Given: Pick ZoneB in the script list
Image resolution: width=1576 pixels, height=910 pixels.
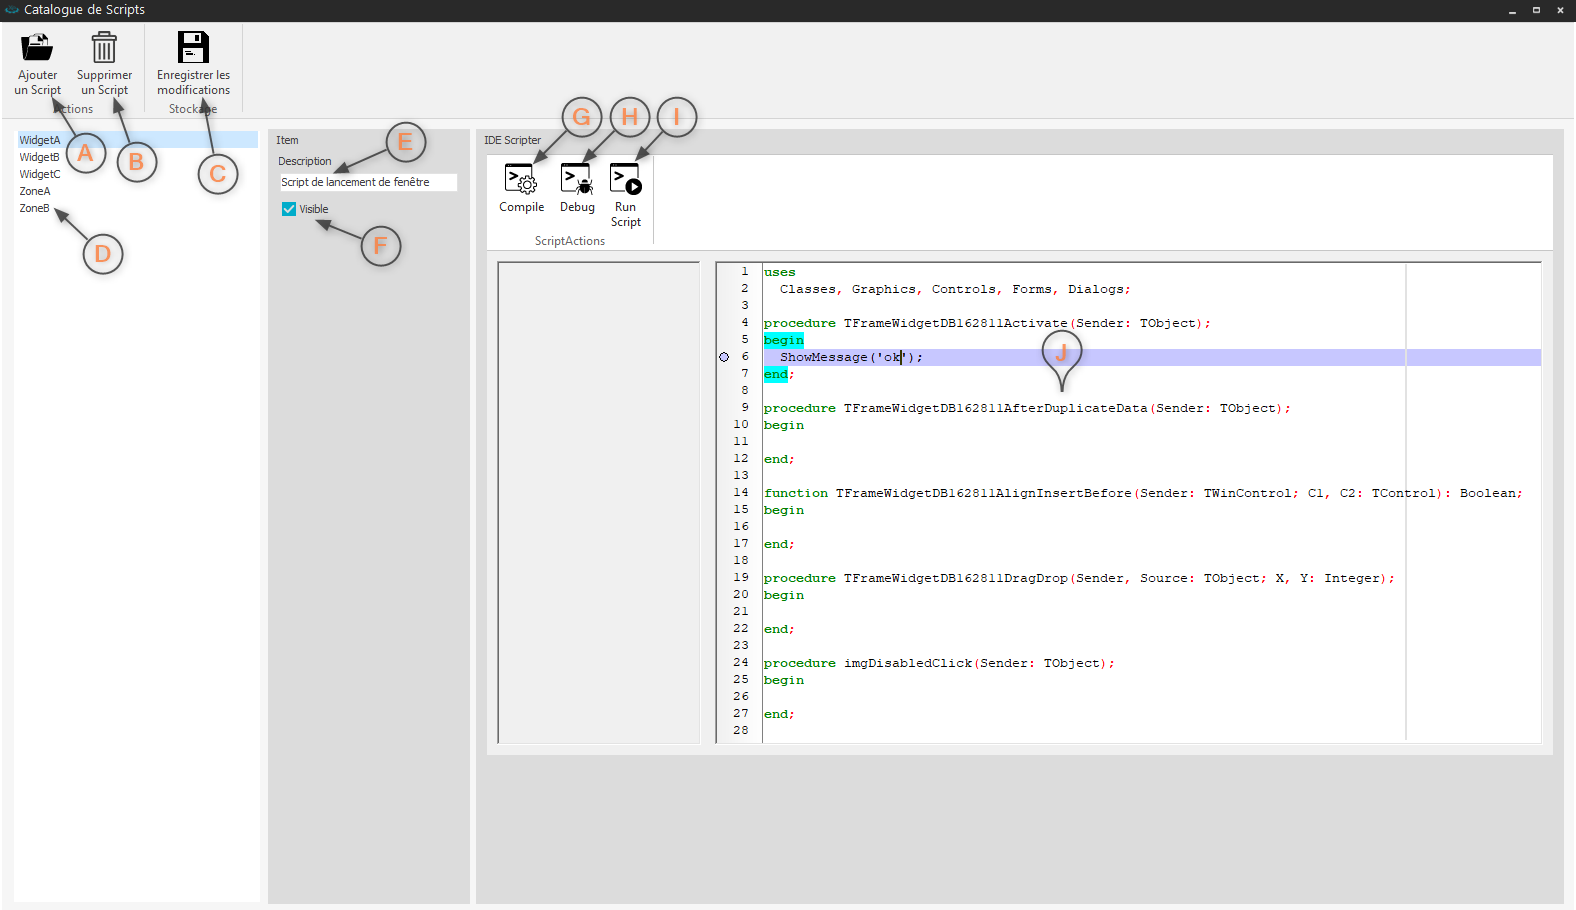Looking at the screenshot, I should pyautogui.click(x=34, y=208).
